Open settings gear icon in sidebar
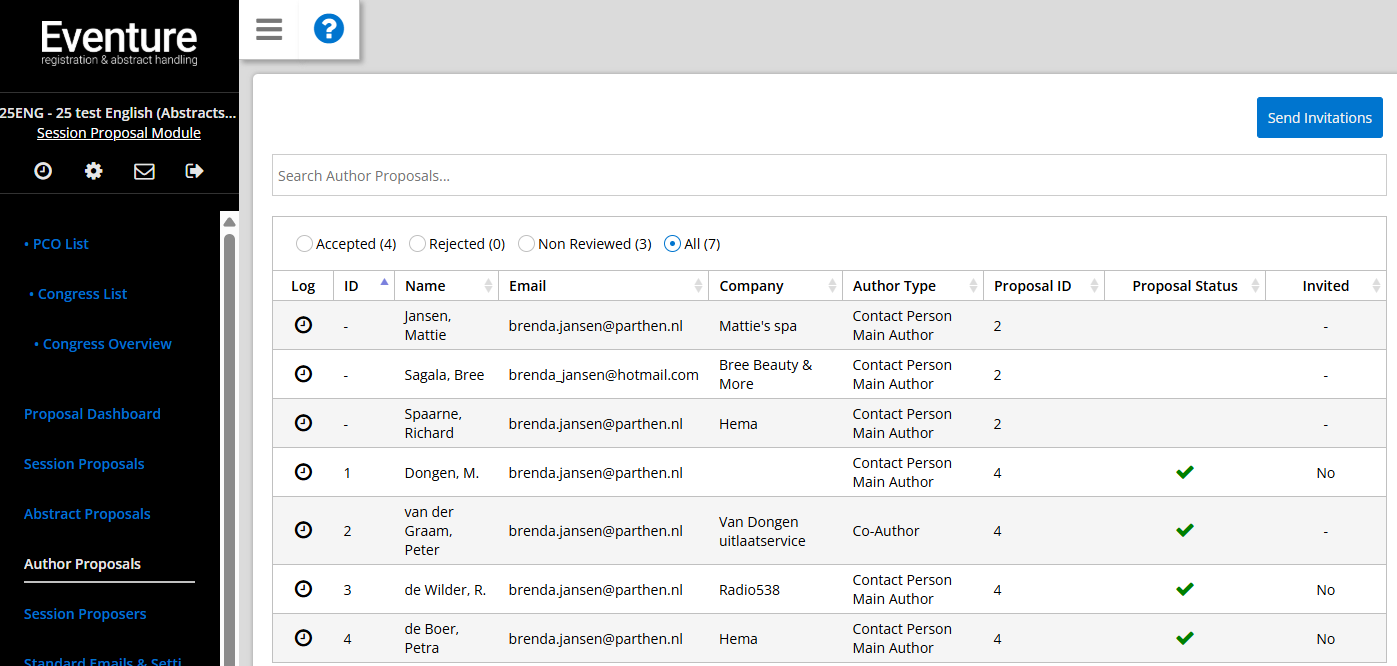The image size is (1397, 666). coord(93,171)
